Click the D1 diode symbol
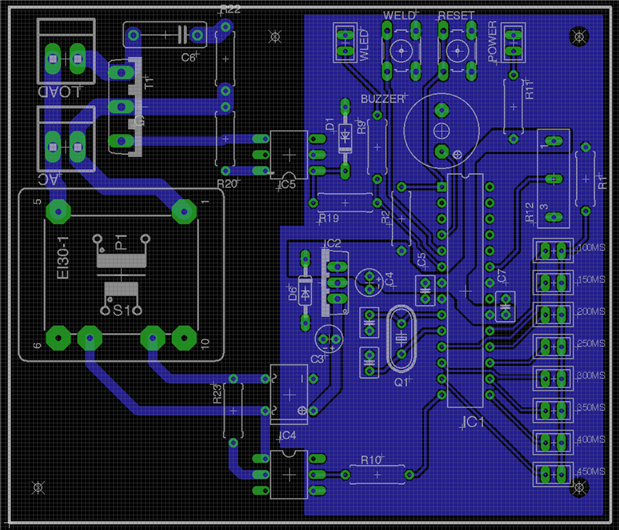The width and height of the screenshot is (619, 530). [x=345, y=139]
